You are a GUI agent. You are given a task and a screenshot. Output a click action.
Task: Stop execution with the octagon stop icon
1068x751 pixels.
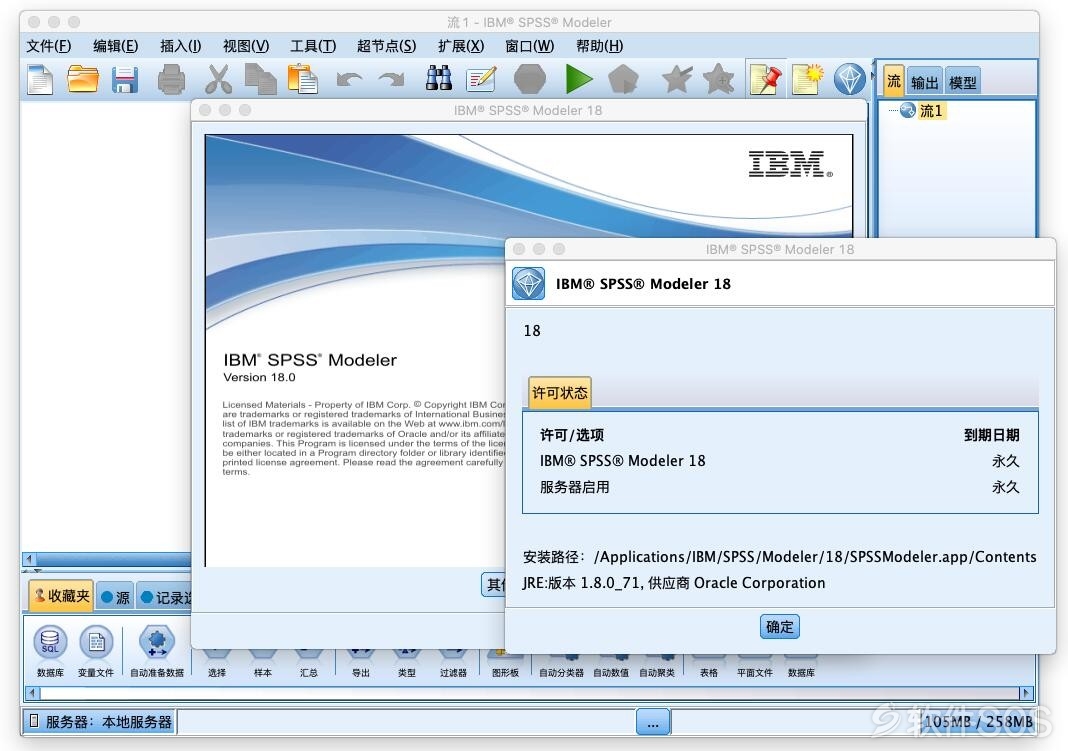[x=530, y=80]
